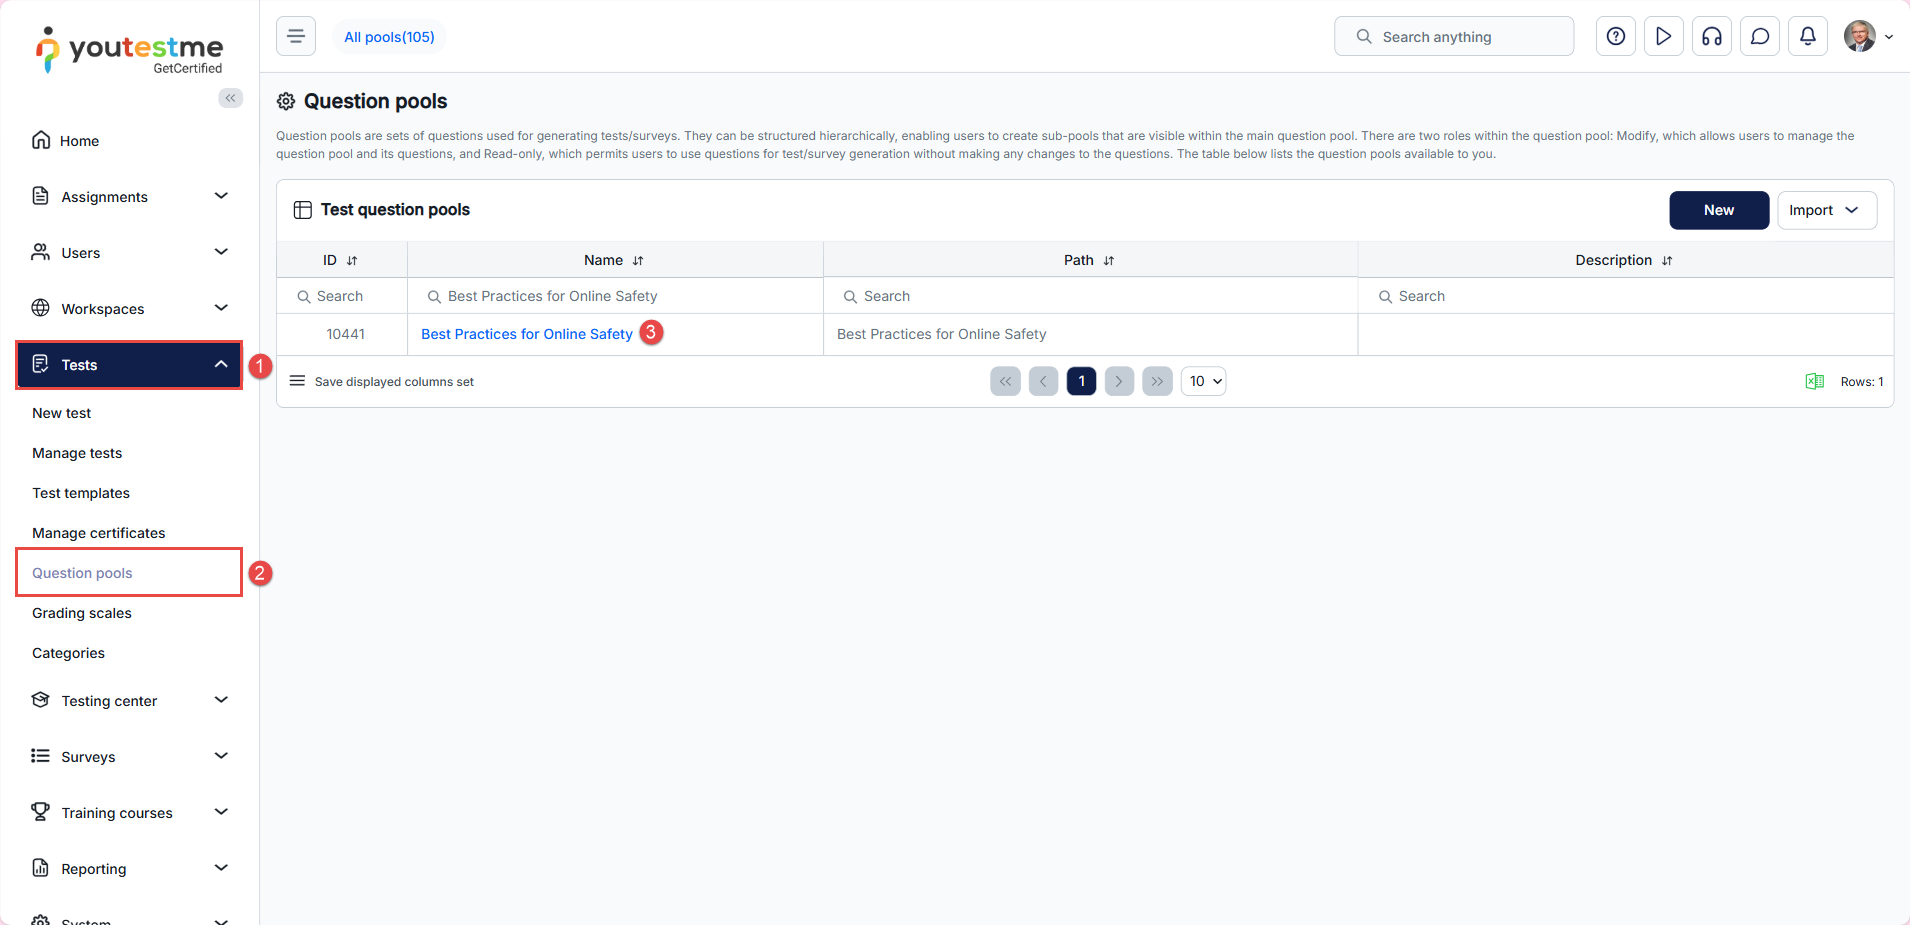Click Save displayed columns set
The height and width of the screenshot is (925, 1910).
(394, 382)
